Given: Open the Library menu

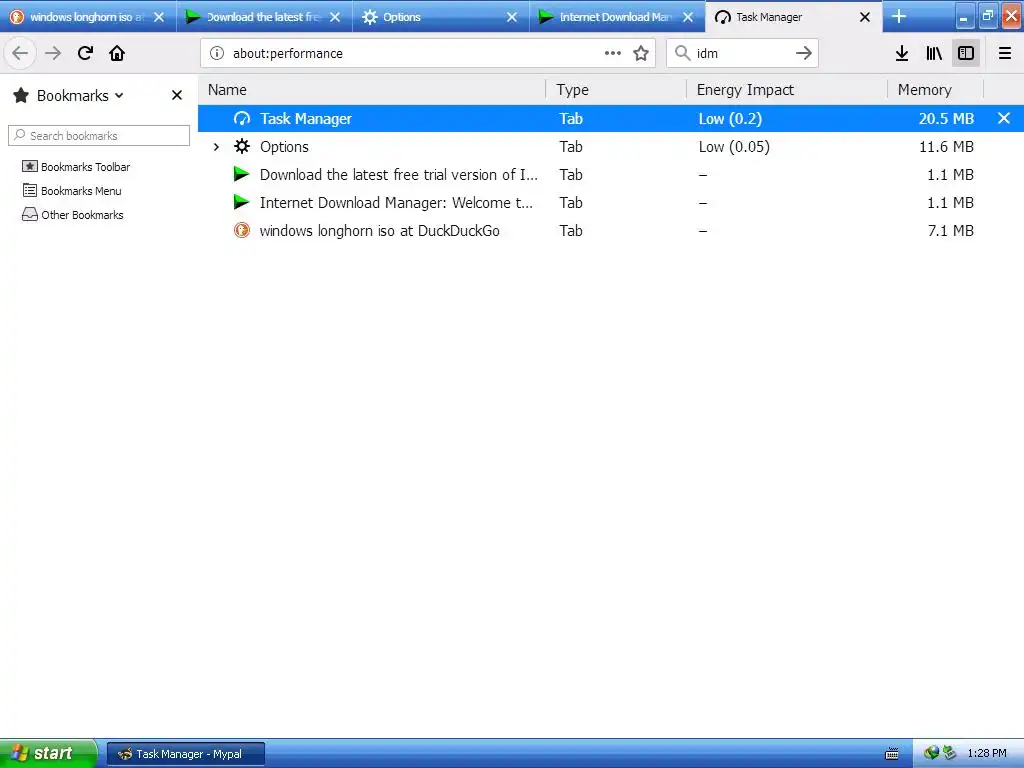Looking at the screenshot, I should (934, 53).
